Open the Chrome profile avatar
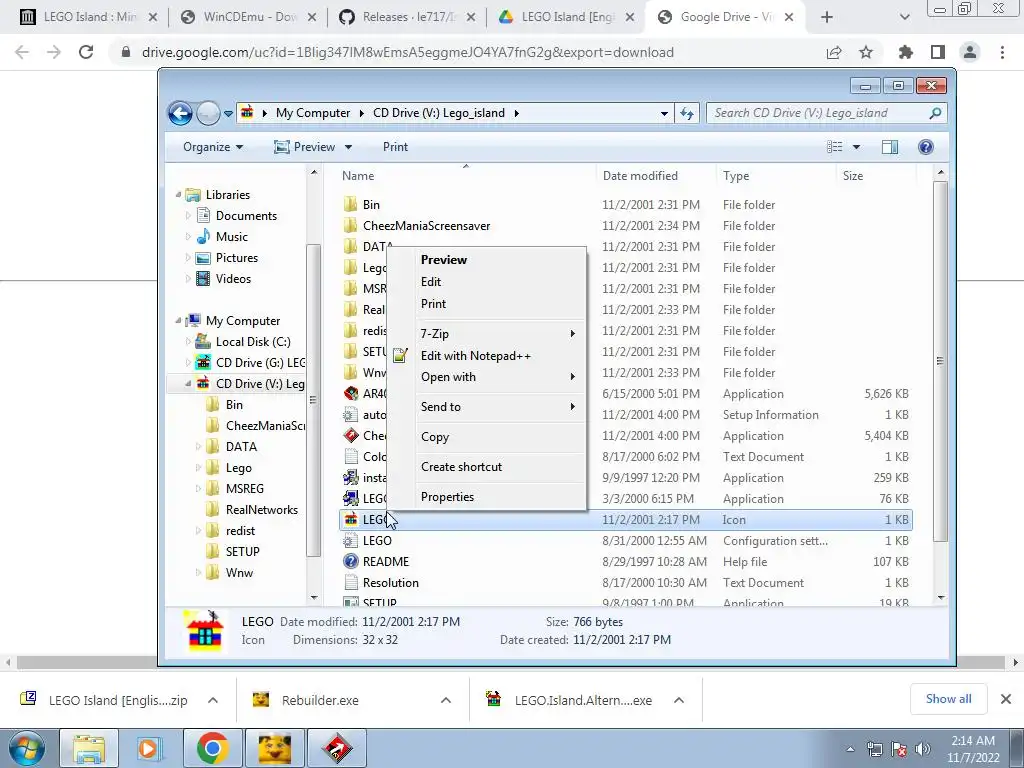 point(970,52)
